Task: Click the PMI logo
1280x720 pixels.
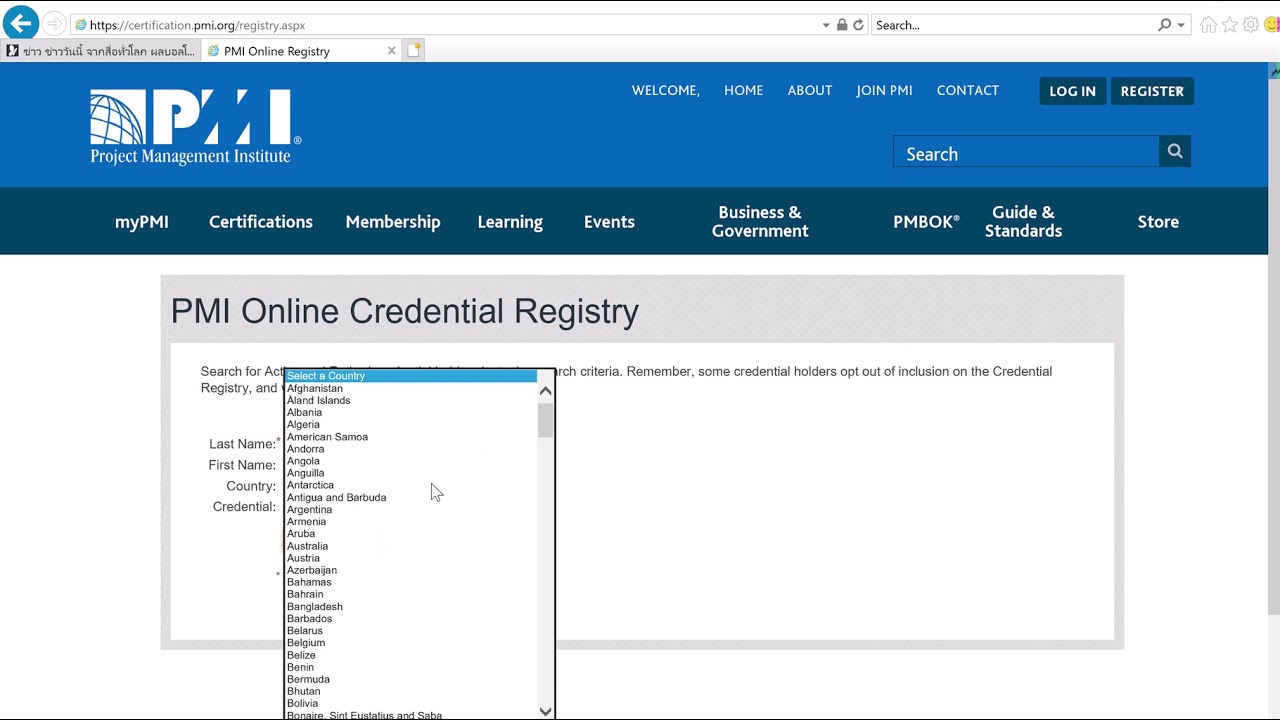Action: tap(195, 127)
